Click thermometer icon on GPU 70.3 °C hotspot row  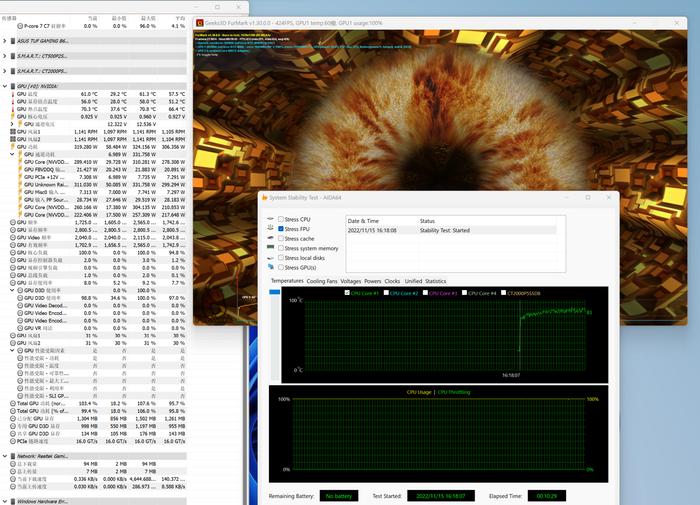pyautogui.click(x=12, y=109)
